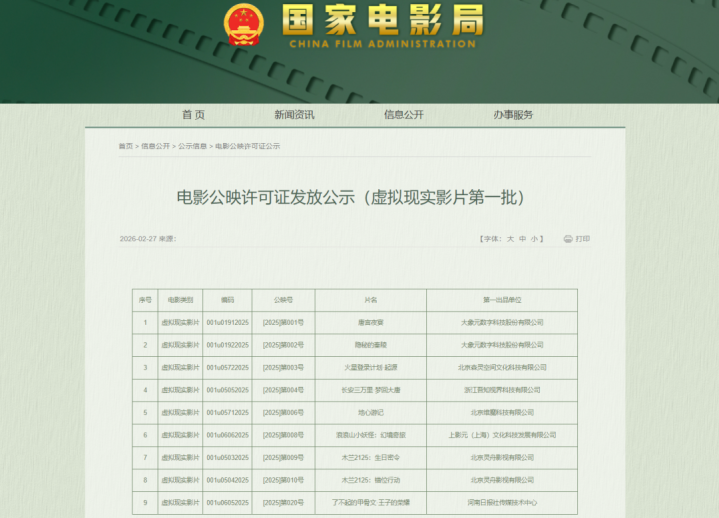Click serial number 4 cell
719x518 pixels.
point(145,390)
